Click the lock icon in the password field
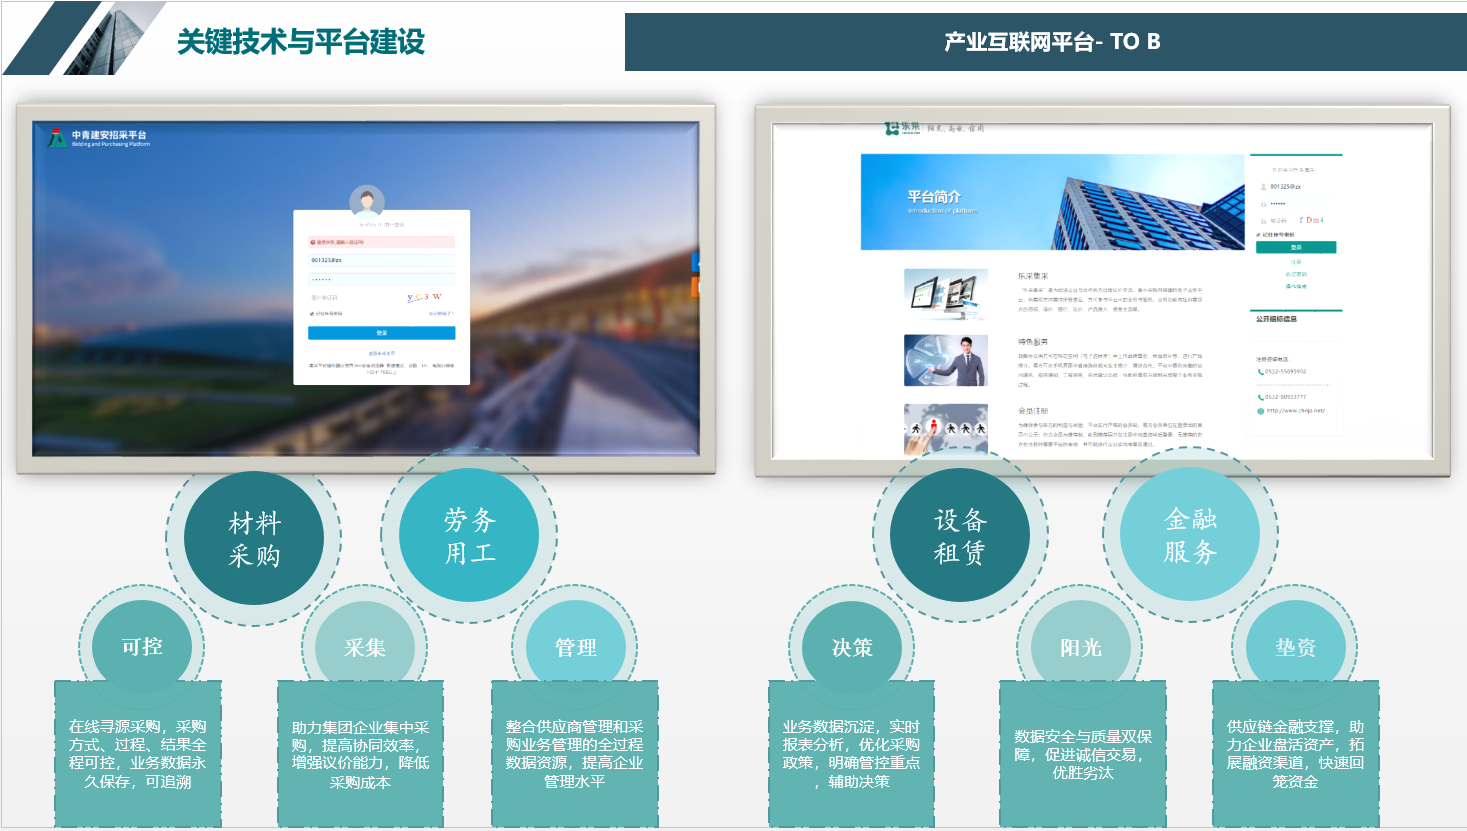The height and width of the screenshot is (831, 1467). (x=1261, y=203)
